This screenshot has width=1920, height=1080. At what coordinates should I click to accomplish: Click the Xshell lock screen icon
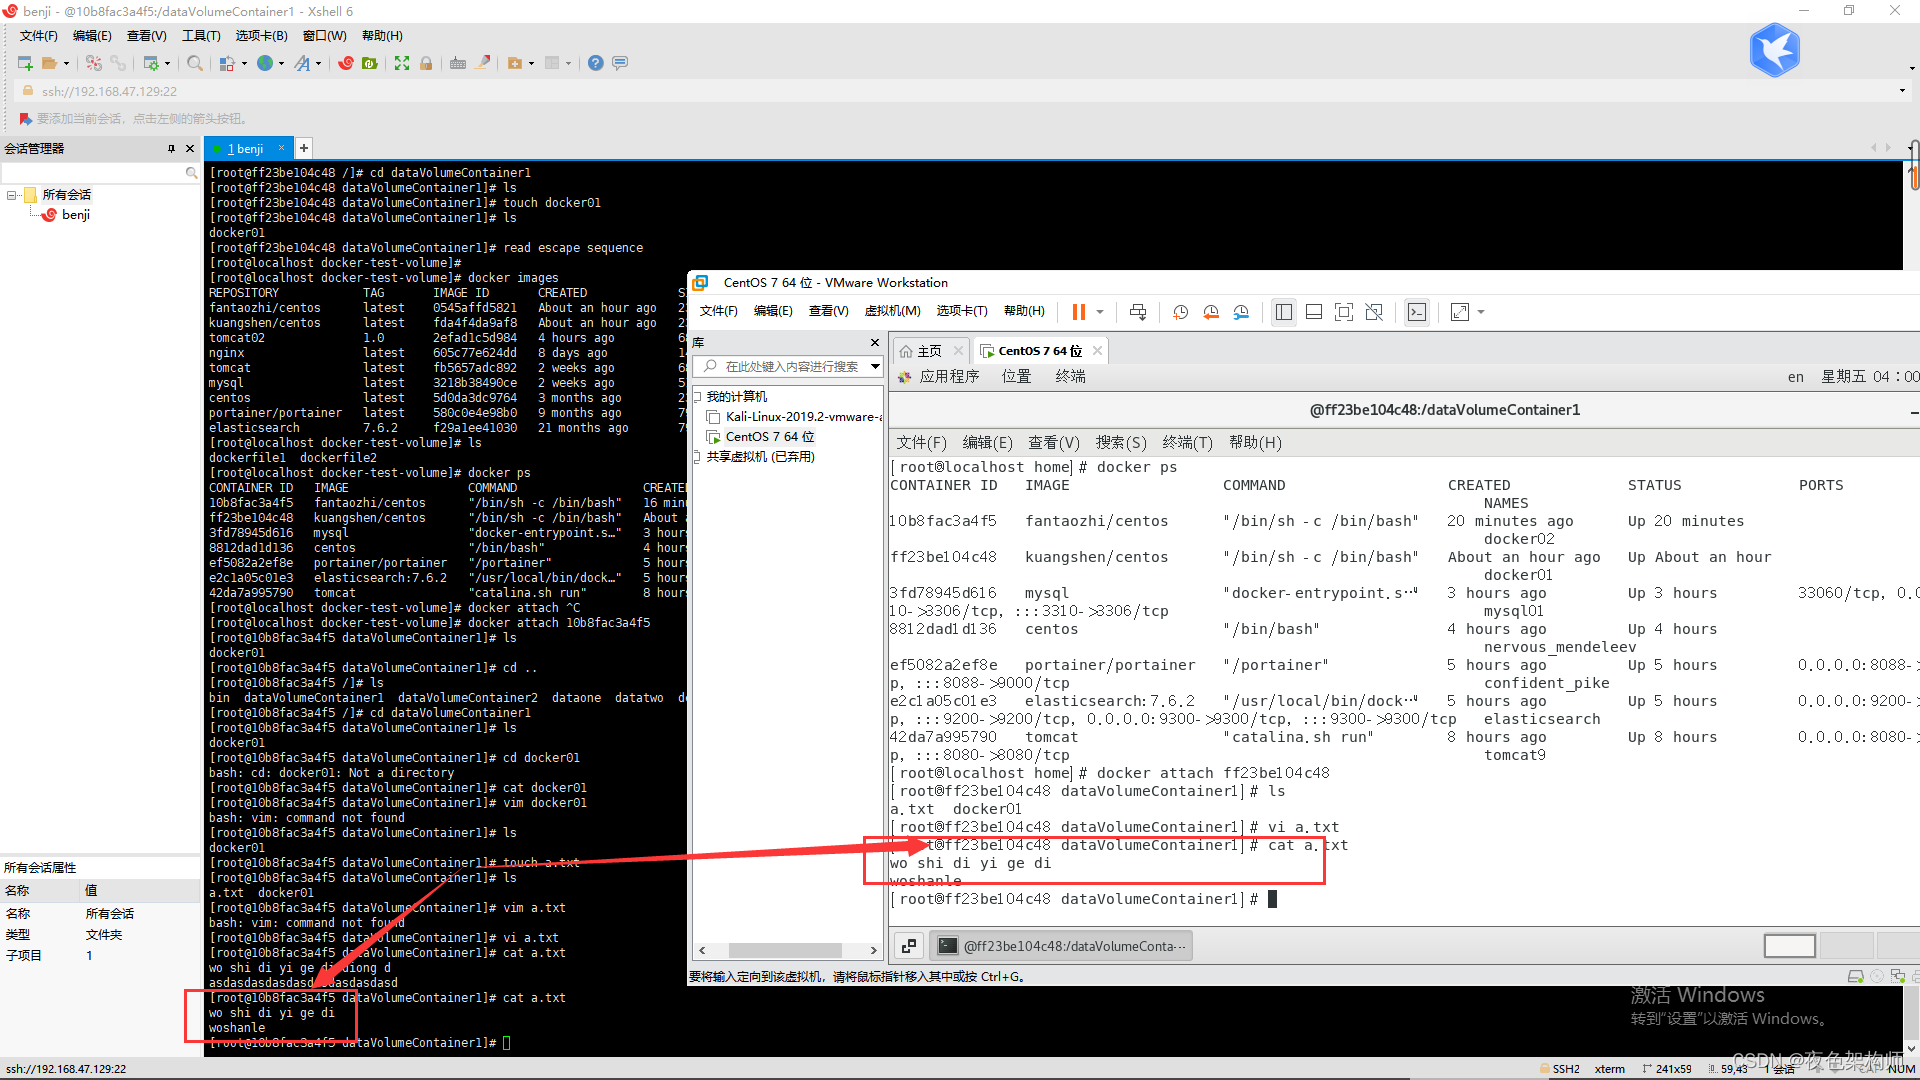tap(426, 63)
